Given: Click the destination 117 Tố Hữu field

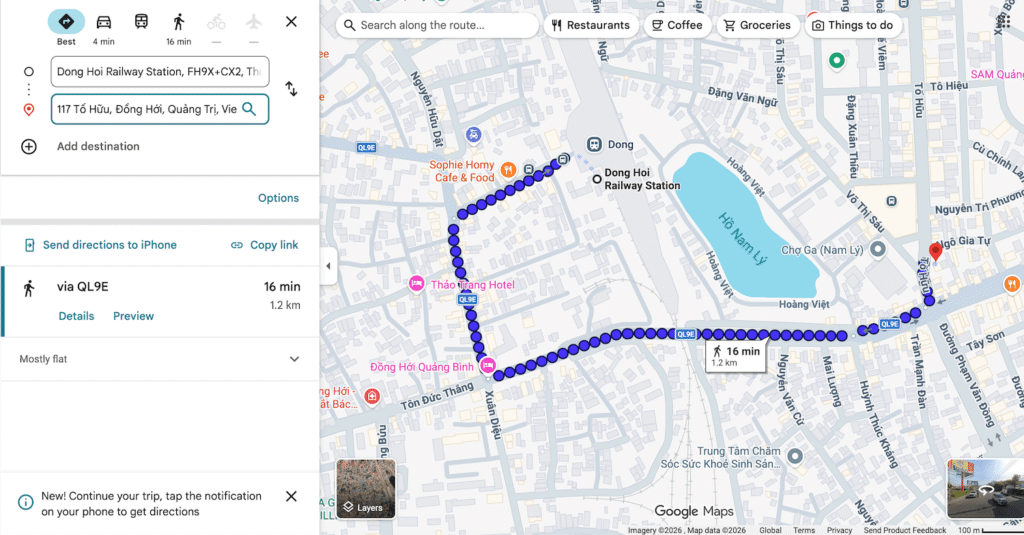Looking at the screenshot, I should (x=160, y=109).
